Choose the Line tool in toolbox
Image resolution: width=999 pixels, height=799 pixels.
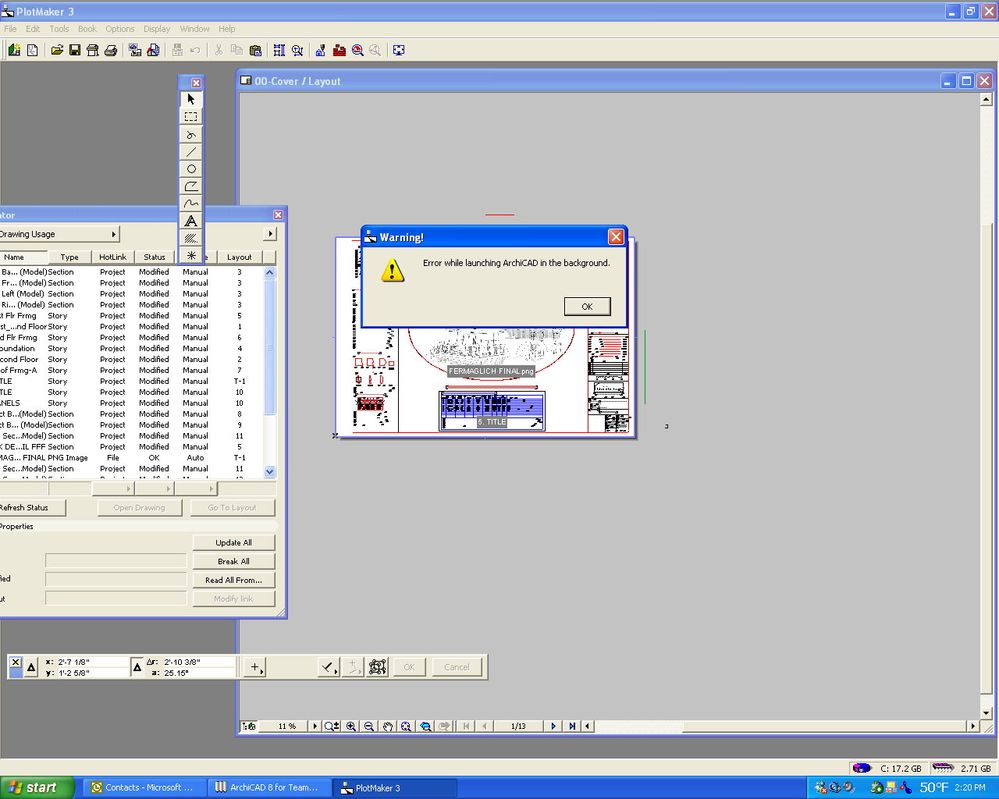coord(190,152)
